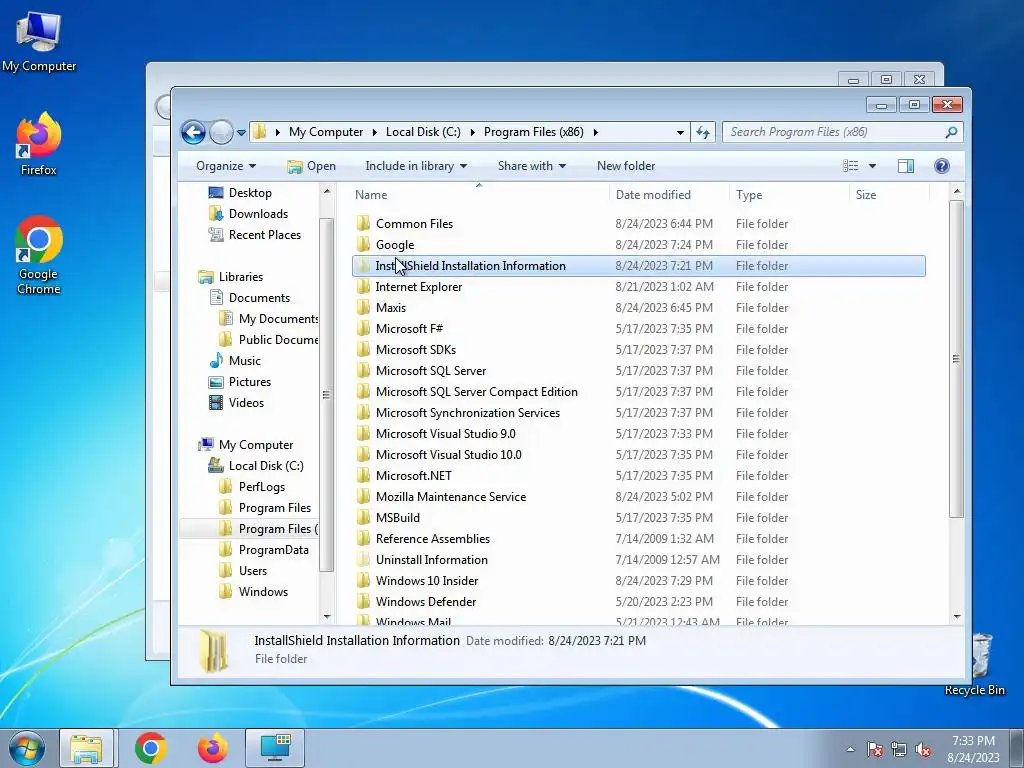Image resolution: width=1024 pixels, height=768 pixels.
Task: Sort by the Date modified column
Action: [x=653, y=195]
